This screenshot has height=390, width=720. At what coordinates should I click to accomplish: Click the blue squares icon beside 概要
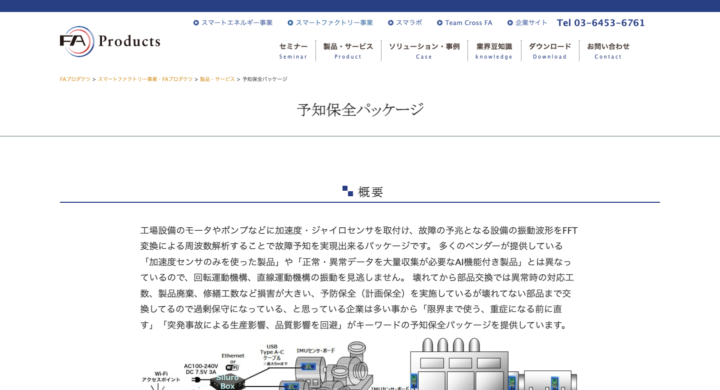click(348, 191)
